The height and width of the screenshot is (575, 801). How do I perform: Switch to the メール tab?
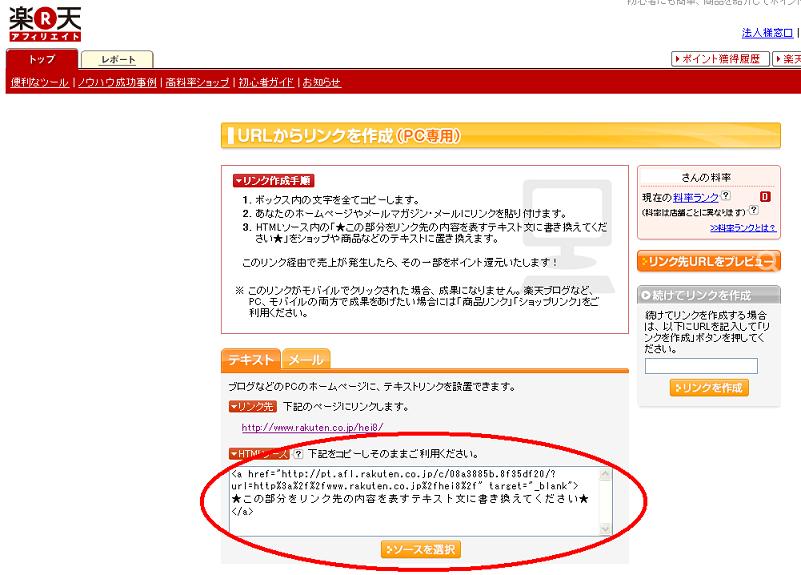[306, 360]
